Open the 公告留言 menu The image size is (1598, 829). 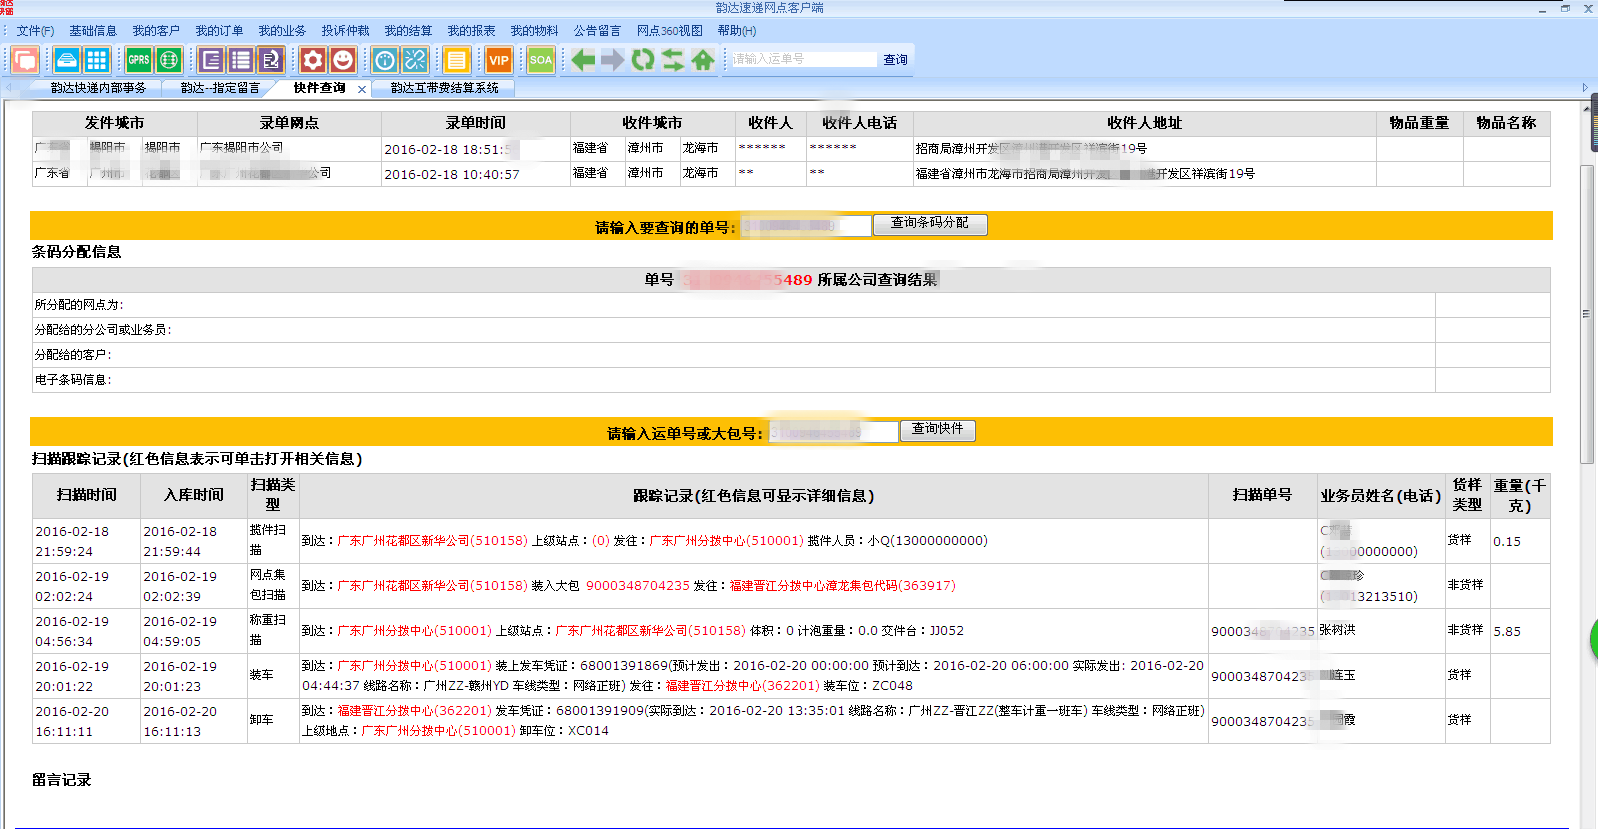(597, 31)
